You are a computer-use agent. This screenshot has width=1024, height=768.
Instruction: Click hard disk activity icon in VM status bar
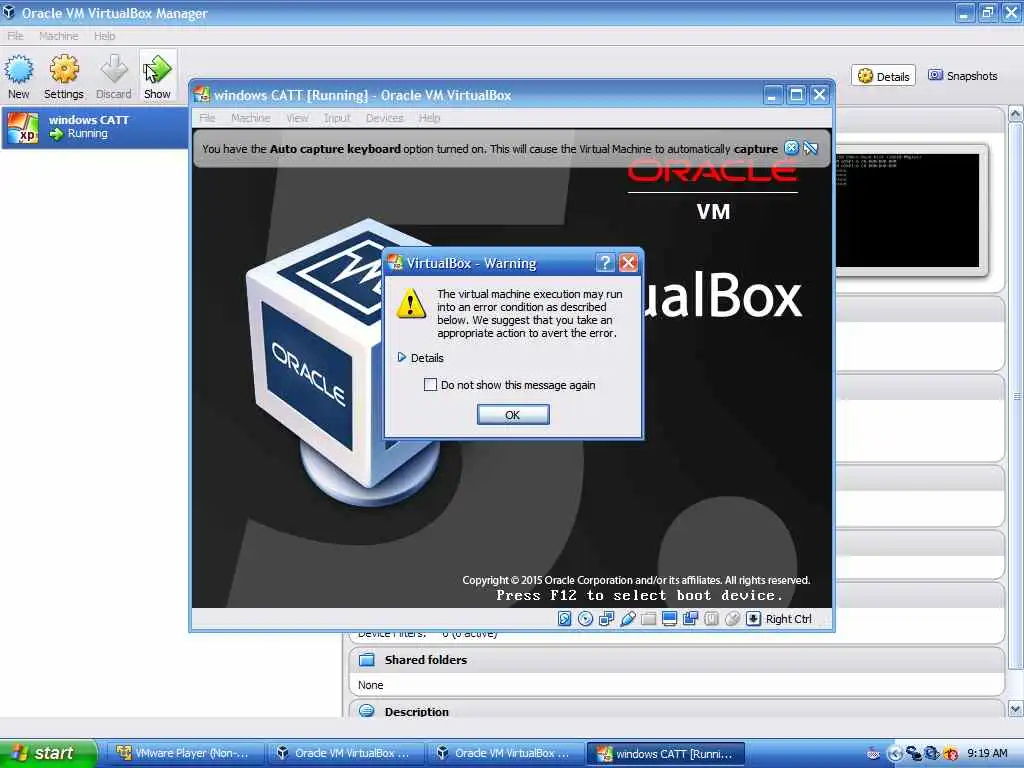click(x=565, y=618)
